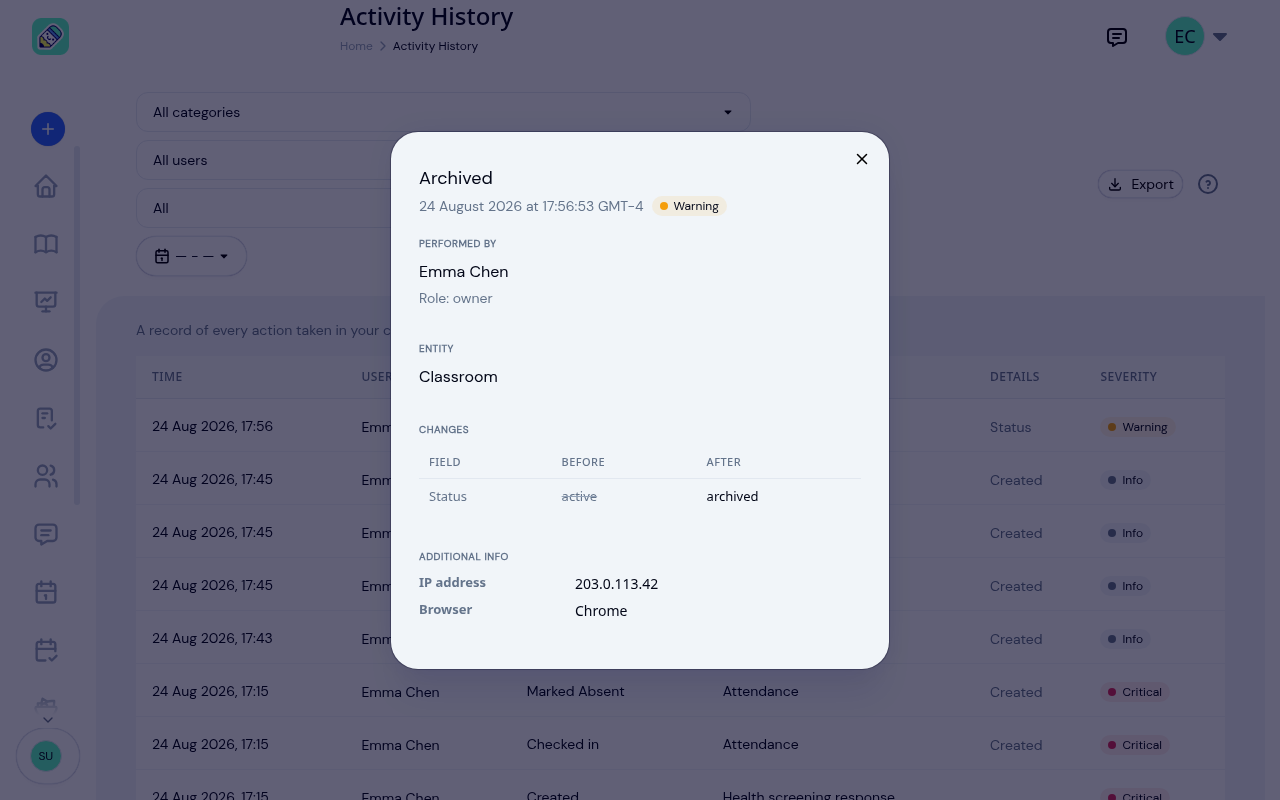Click the 'archived' after value in Changes

tap(732, 496)
